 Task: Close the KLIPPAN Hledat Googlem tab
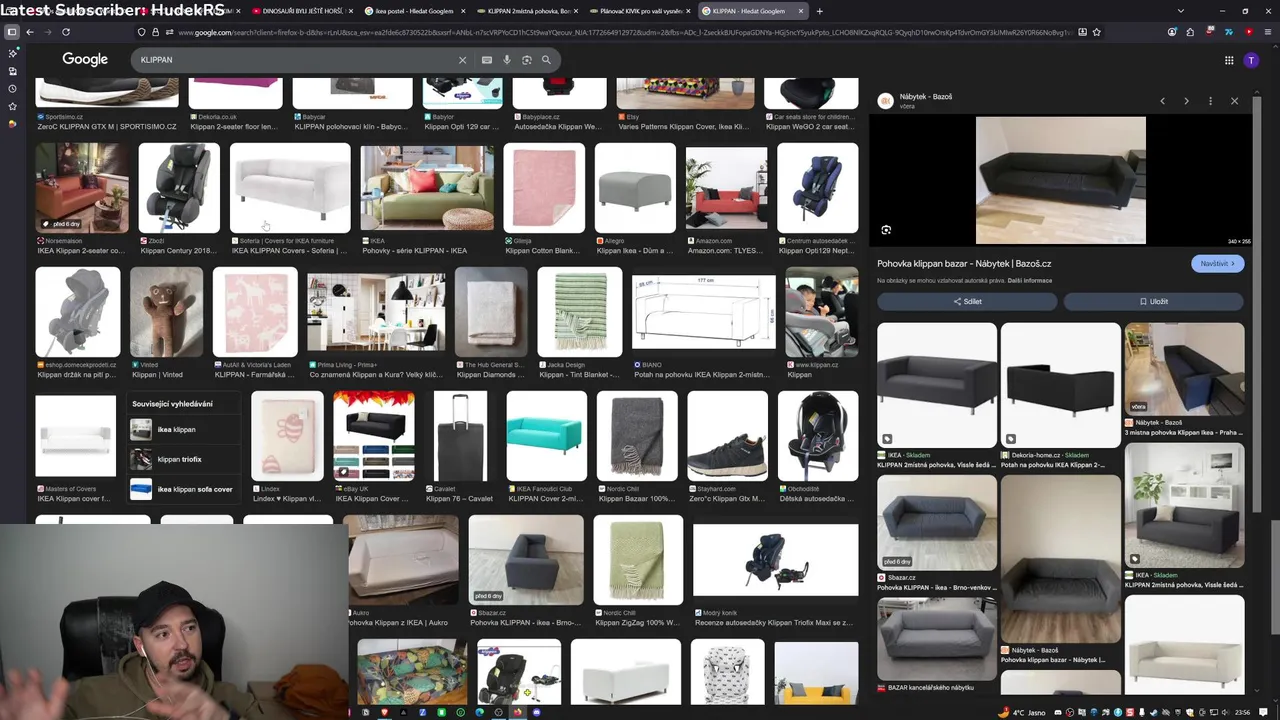click(800, 11)
